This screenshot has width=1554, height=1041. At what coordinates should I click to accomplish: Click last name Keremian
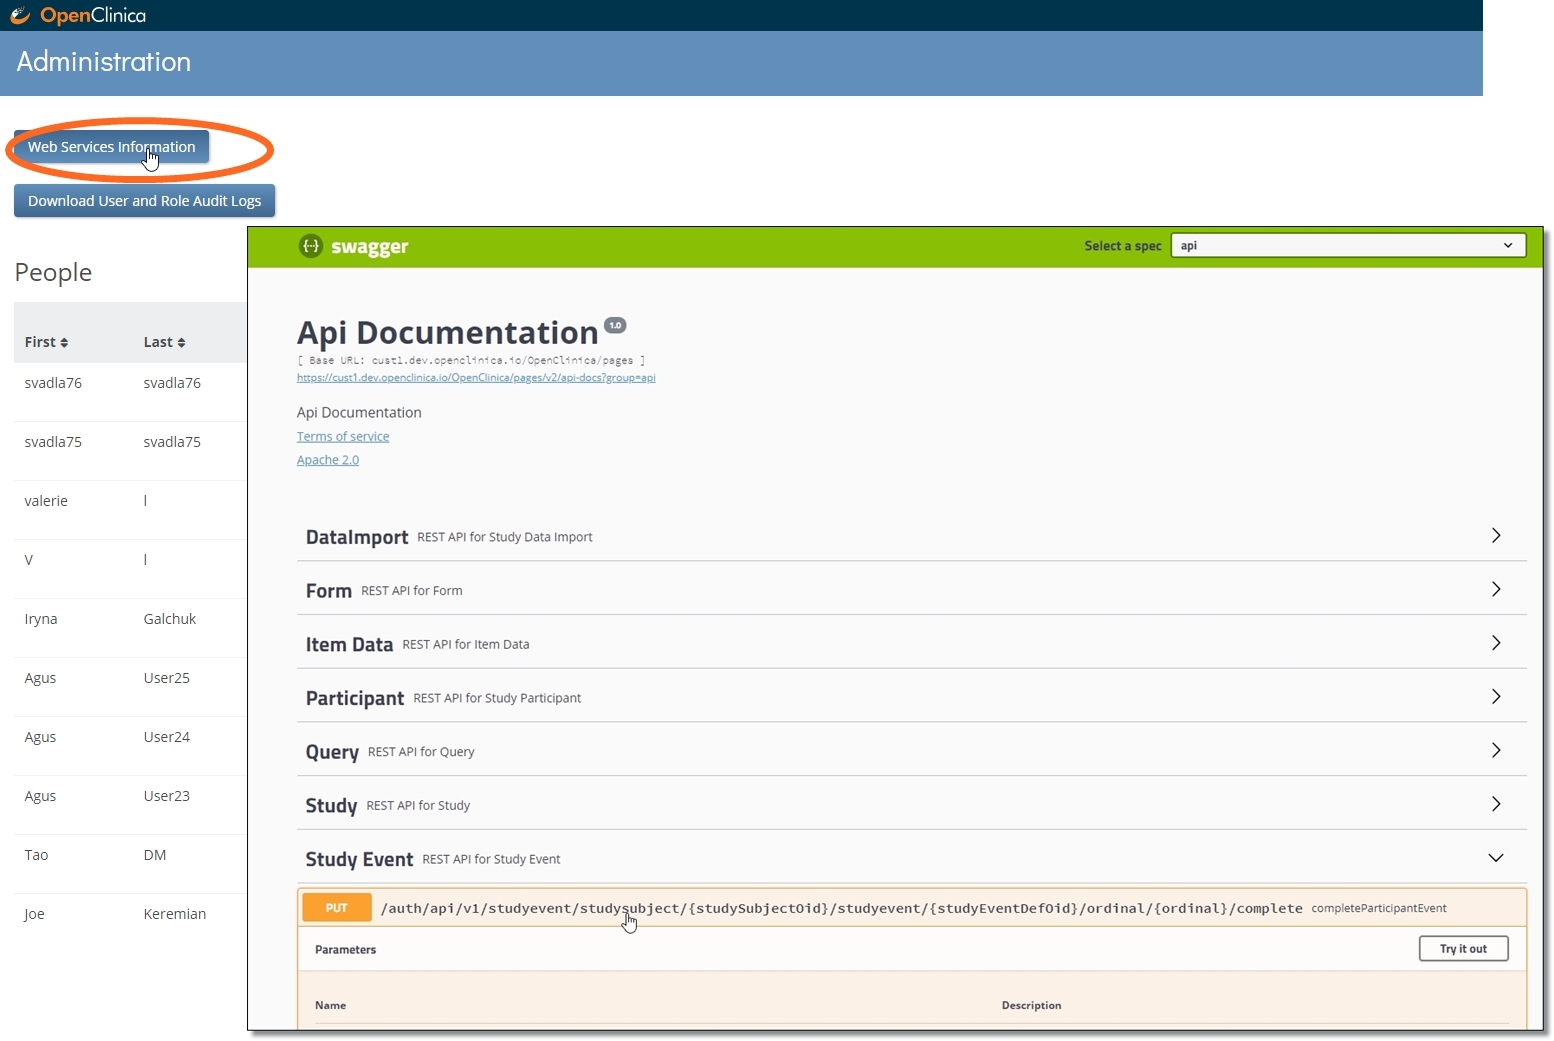[x=175, y=914]
